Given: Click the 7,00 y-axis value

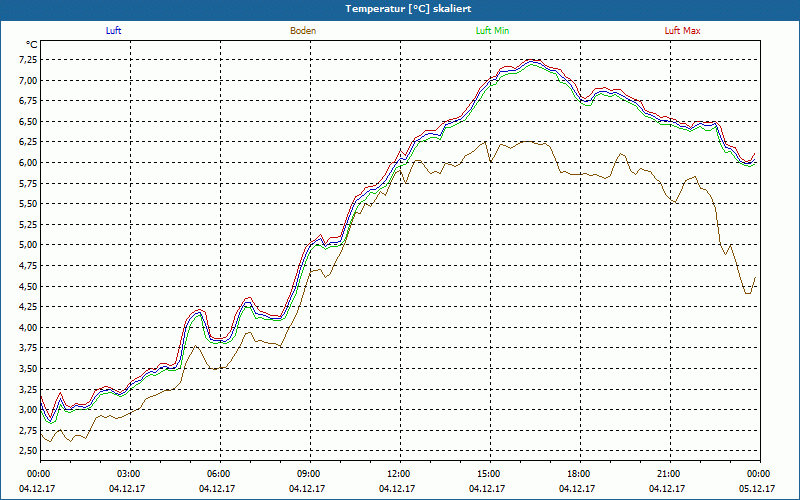Looking at the screenshot, I should pyautogui.click(x=28, y=80).
